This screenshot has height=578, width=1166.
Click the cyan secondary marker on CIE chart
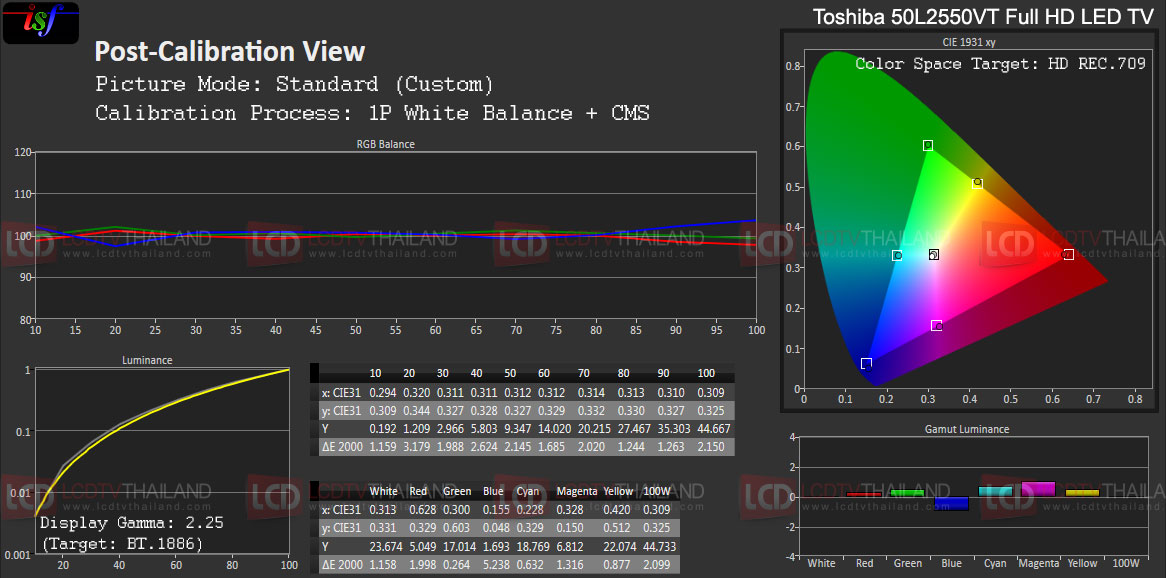[x=897, y=256]
